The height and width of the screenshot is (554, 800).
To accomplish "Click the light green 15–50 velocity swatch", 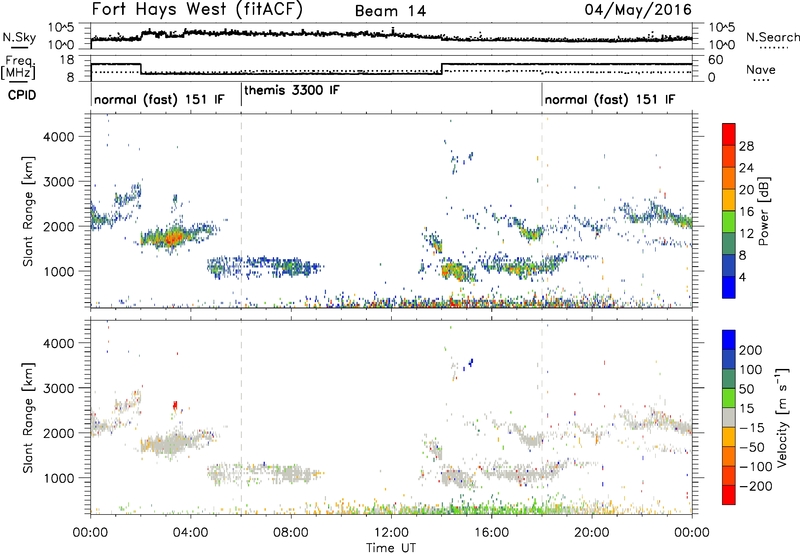I will click(x=729, y=398).
